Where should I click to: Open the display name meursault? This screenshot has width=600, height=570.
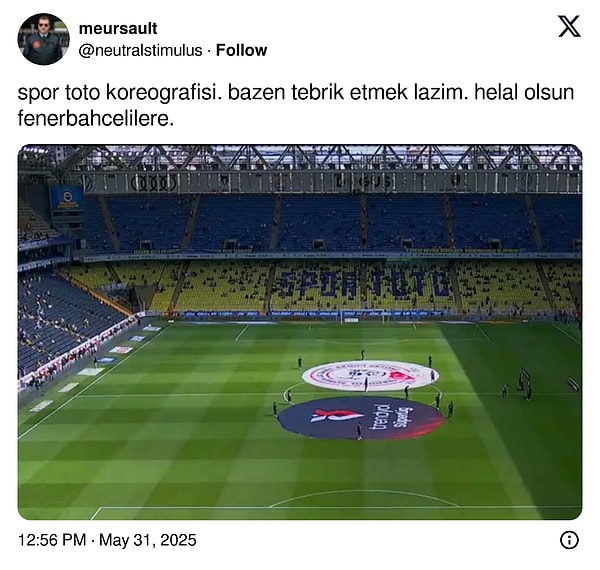click(x=118, y=28)
